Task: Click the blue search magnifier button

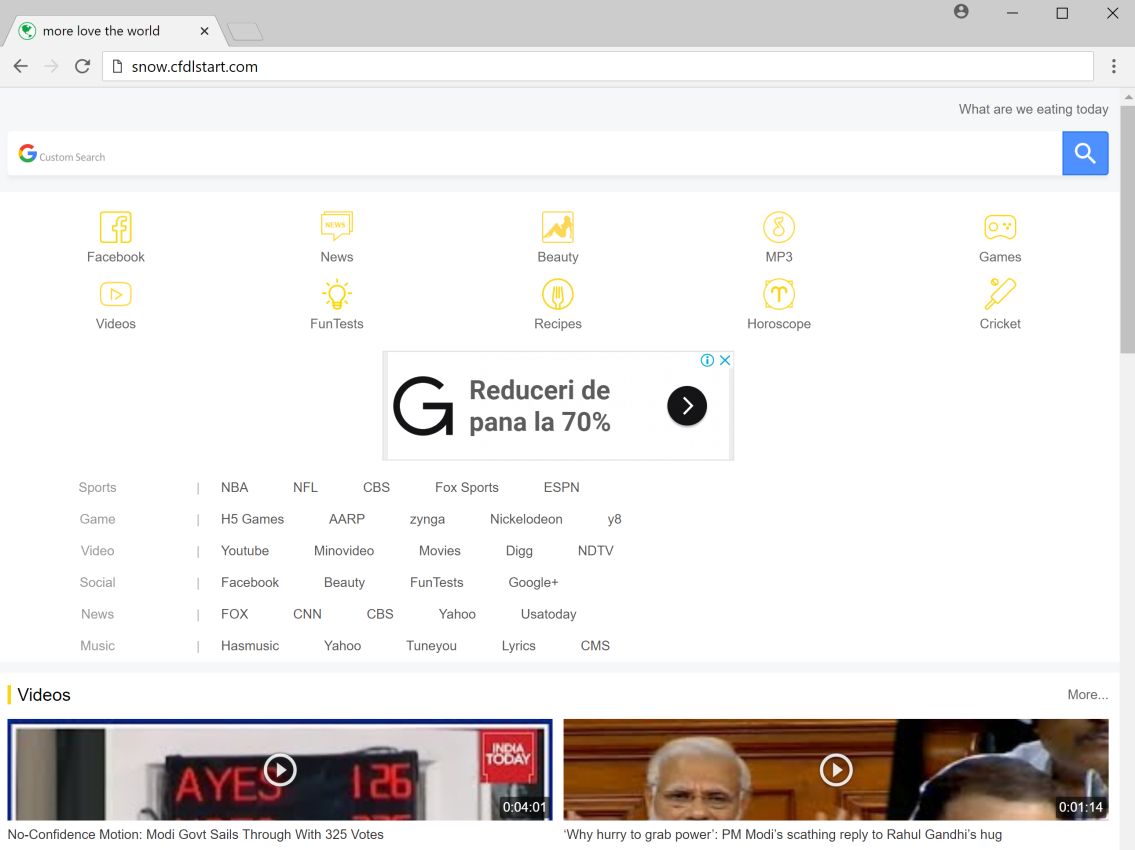Action: 1085,153
